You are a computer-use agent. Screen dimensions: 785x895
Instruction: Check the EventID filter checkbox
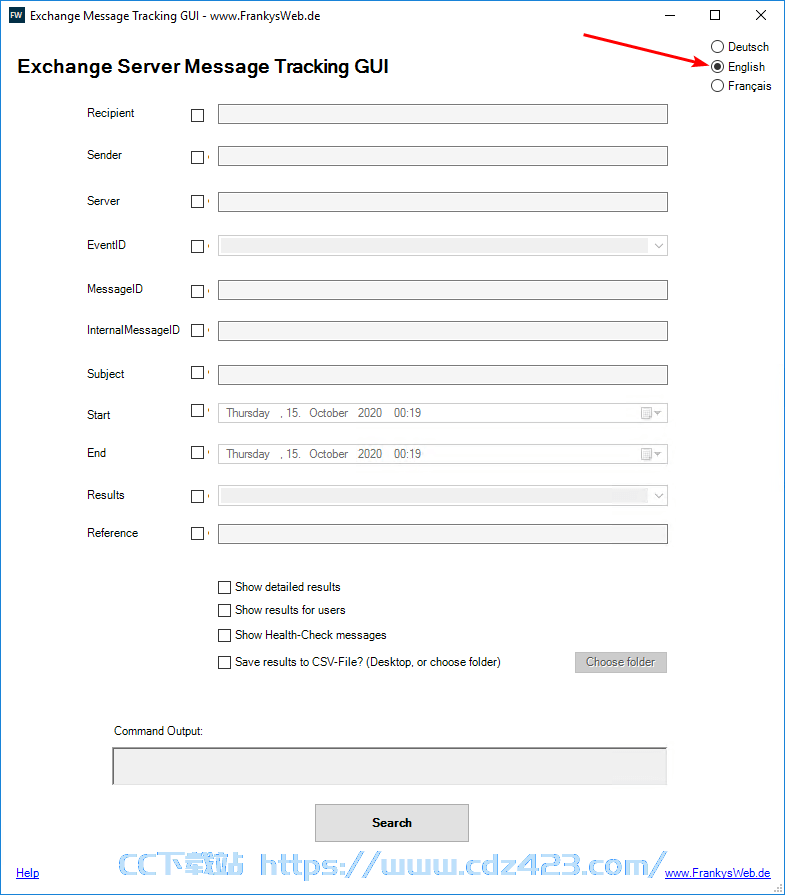click(198, 246)
